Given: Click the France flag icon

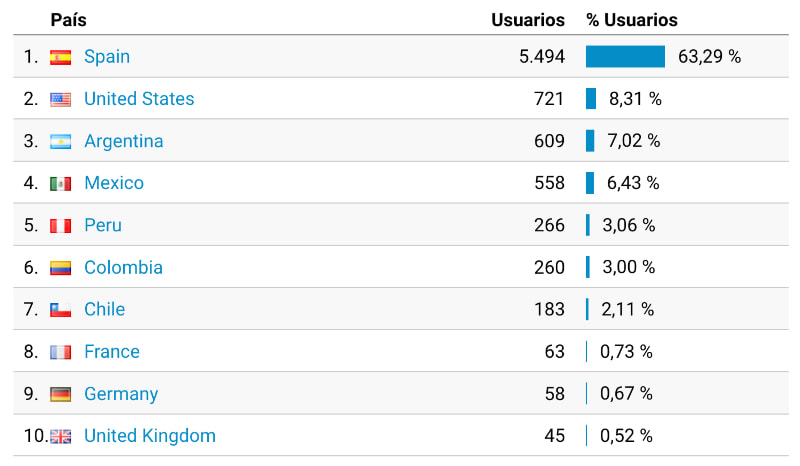Looking at the screenshot, I should point(60,352).
